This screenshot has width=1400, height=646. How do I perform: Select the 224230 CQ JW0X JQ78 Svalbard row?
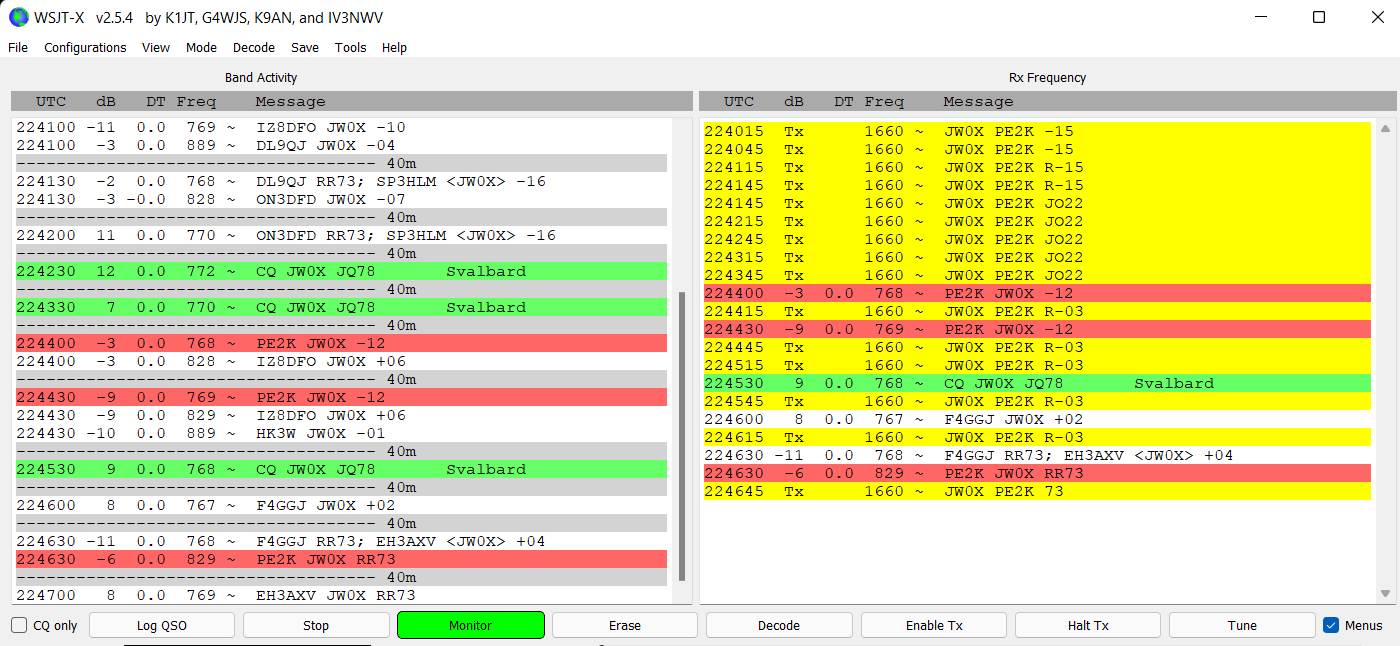click(341, 271)
